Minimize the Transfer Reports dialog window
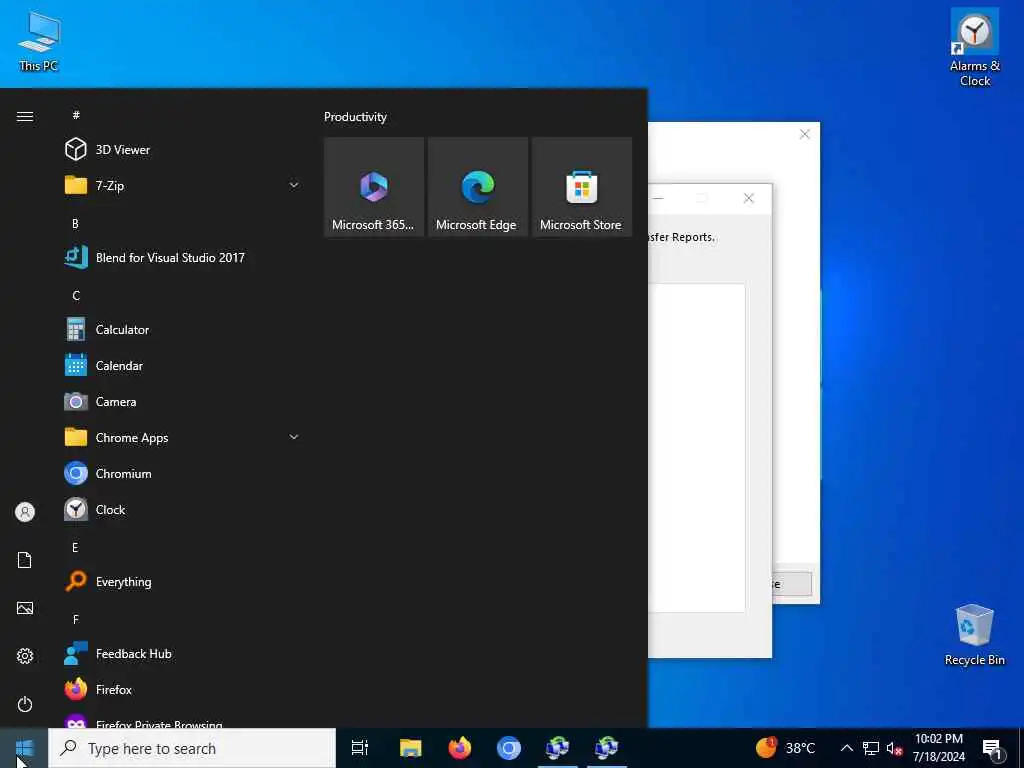This screenshot has width=1024, height=768. pyautogui.click(x=658, y=198)
